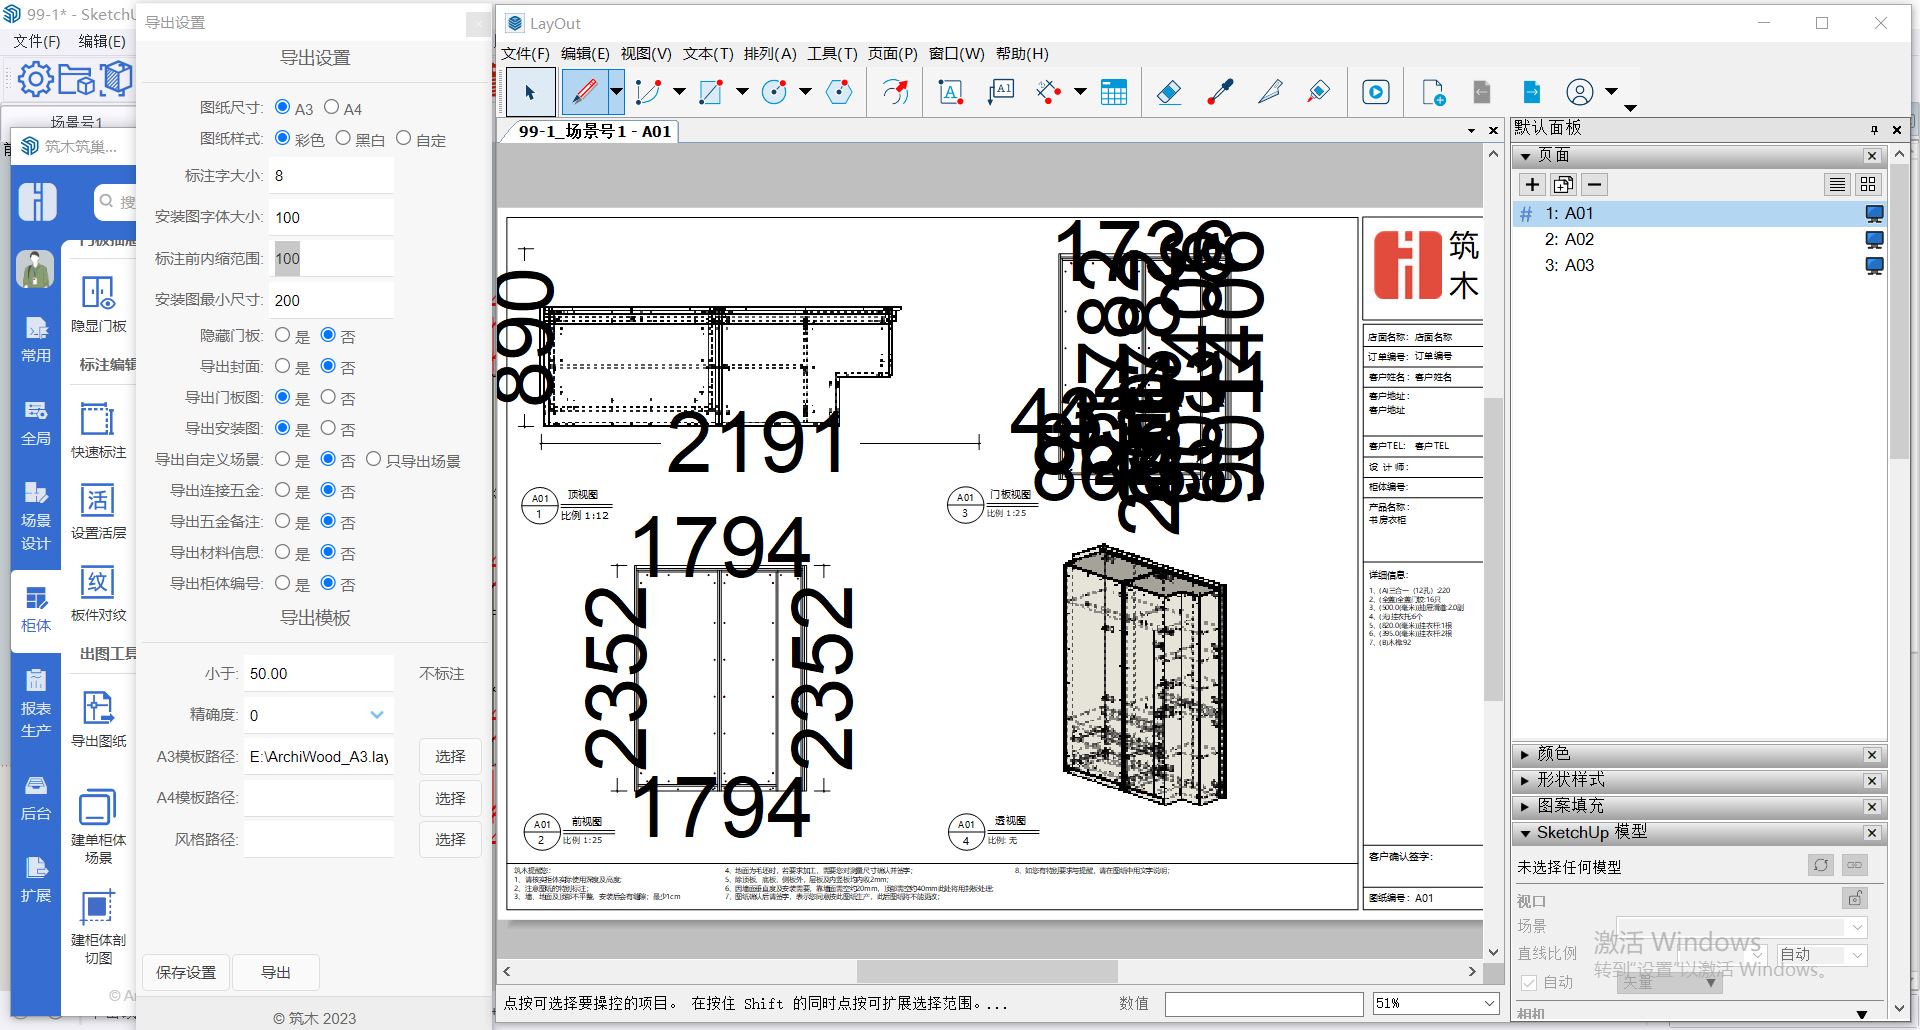Image resolution: width=1920 pixels, height=1030 pixels.
Task: Click the 保存设置 button
Action: coord(186,972)
